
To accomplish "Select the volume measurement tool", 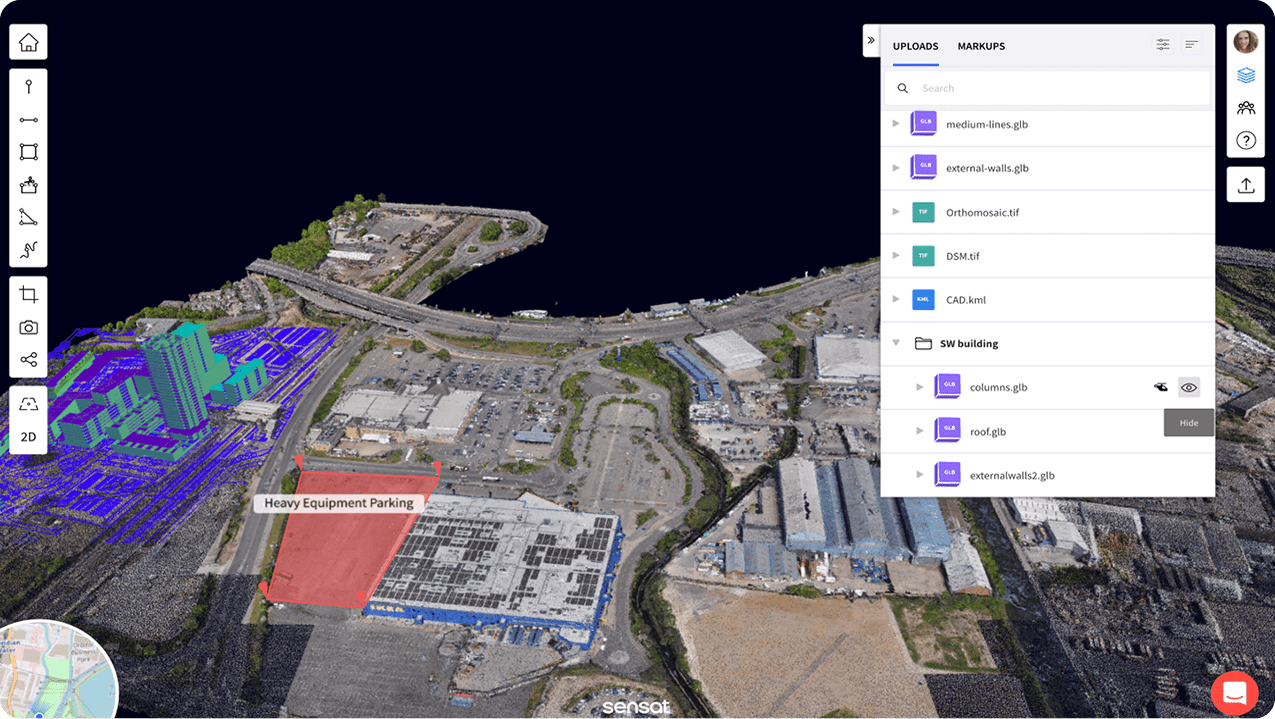I will (x=28, y=185).
